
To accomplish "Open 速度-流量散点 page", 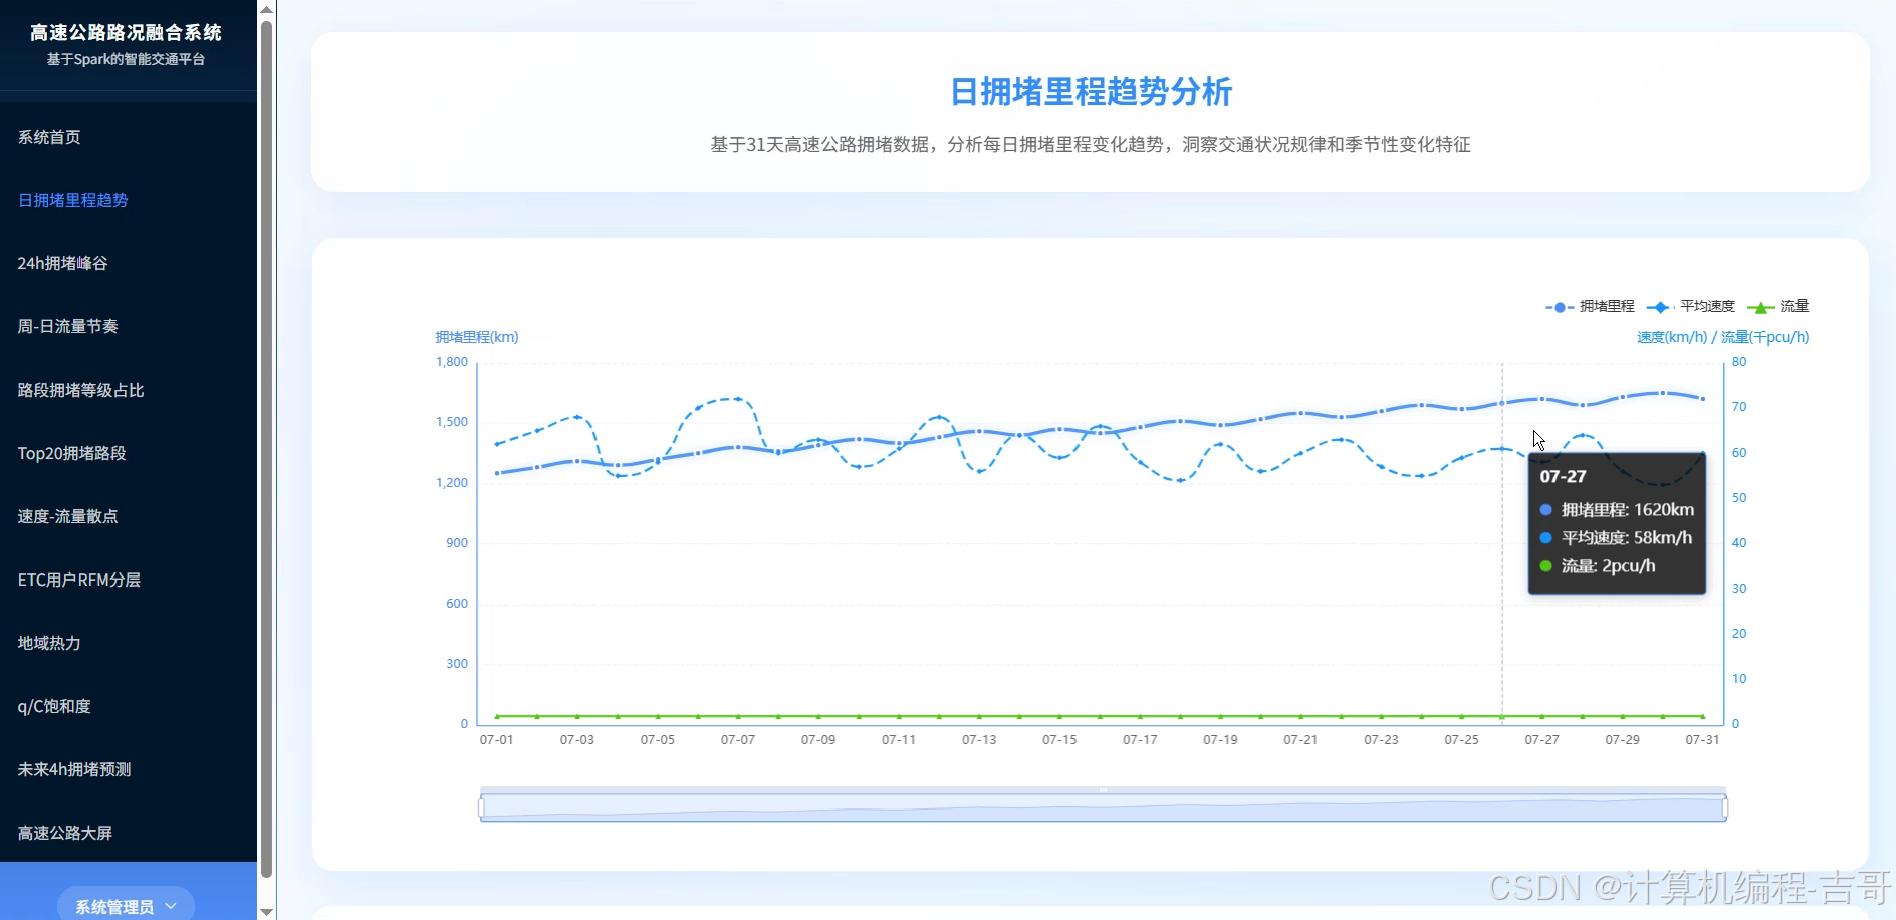I will click(x=68, y=516).
